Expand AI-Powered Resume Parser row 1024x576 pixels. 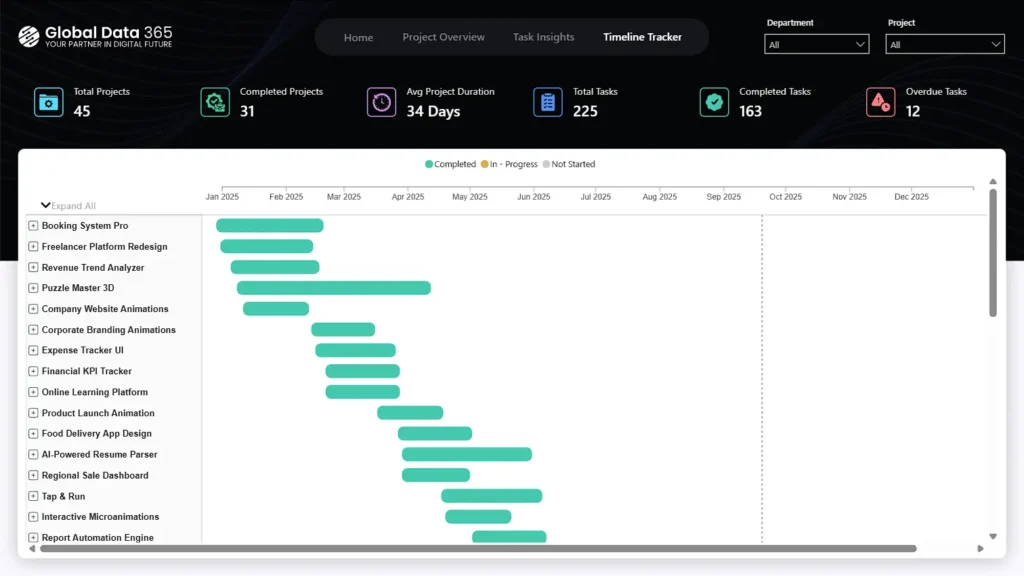(x=33, y=455)
